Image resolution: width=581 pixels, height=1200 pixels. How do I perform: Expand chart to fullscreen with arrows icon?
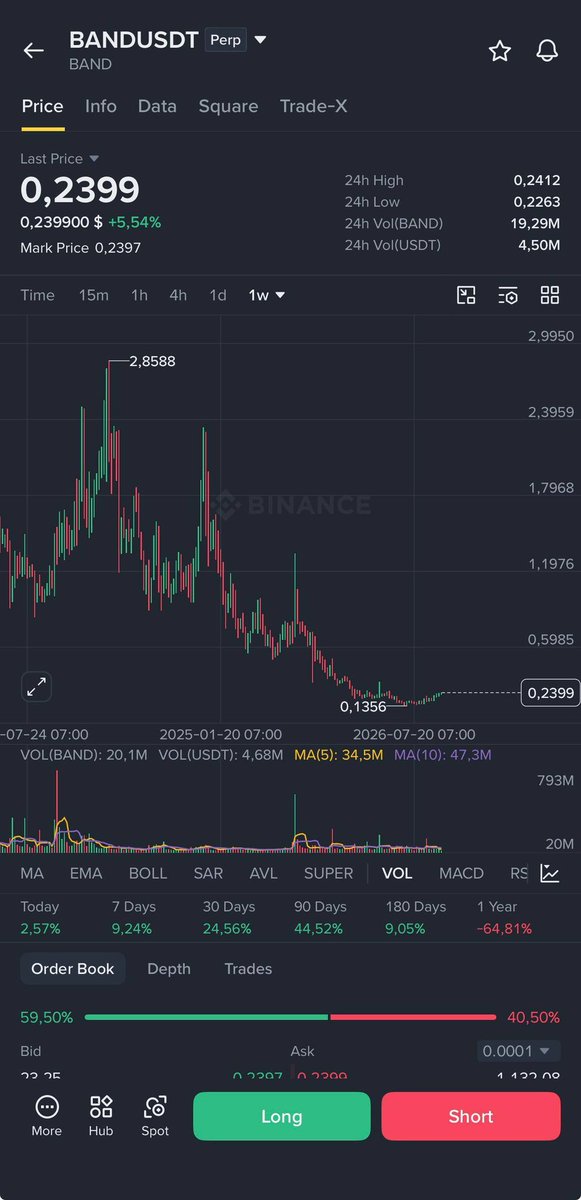coord(36,687)
